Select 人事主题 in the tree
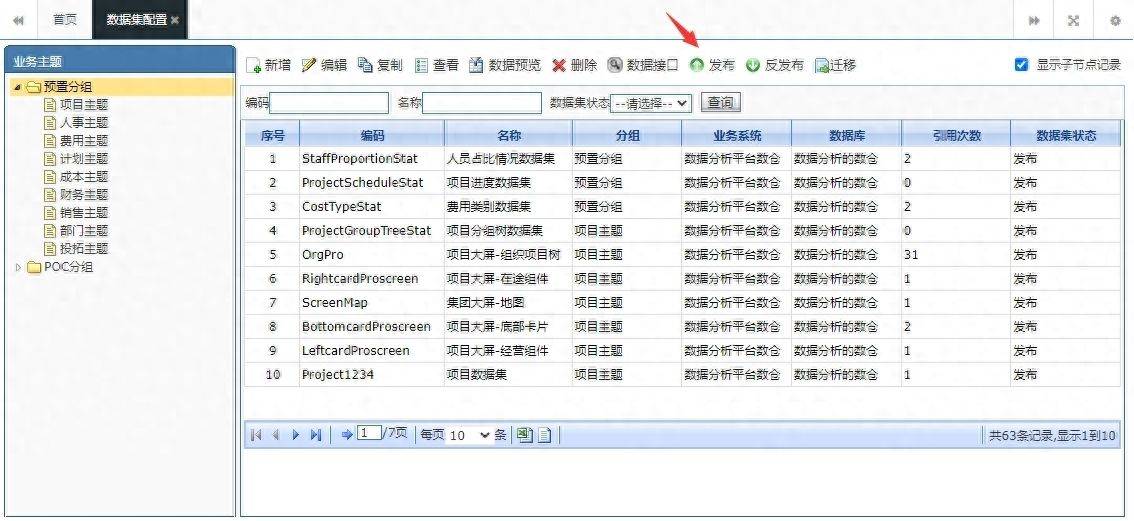1134x521 pixels. [x=84, y=123]
